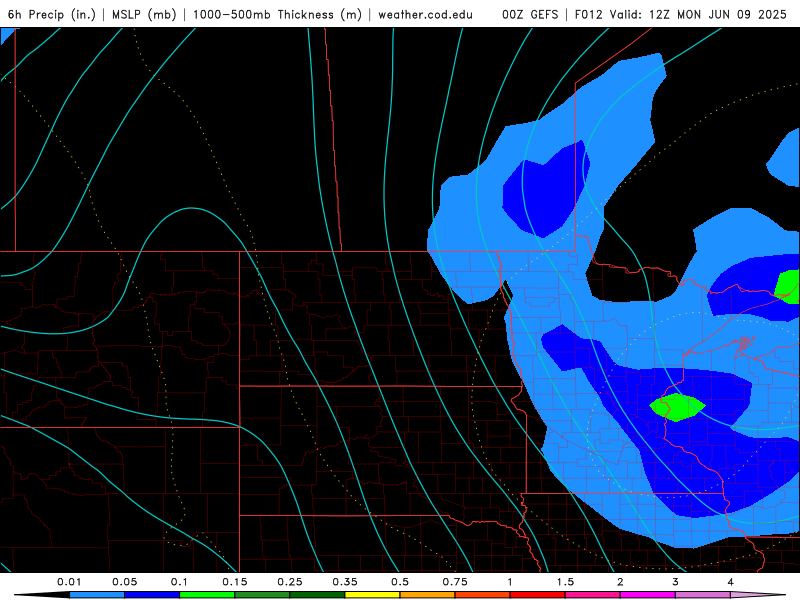Viewport: 800px width, 600px height.
Task: Select the dark blue 0.05–0.1 colorbar segment
Action: 152,595
